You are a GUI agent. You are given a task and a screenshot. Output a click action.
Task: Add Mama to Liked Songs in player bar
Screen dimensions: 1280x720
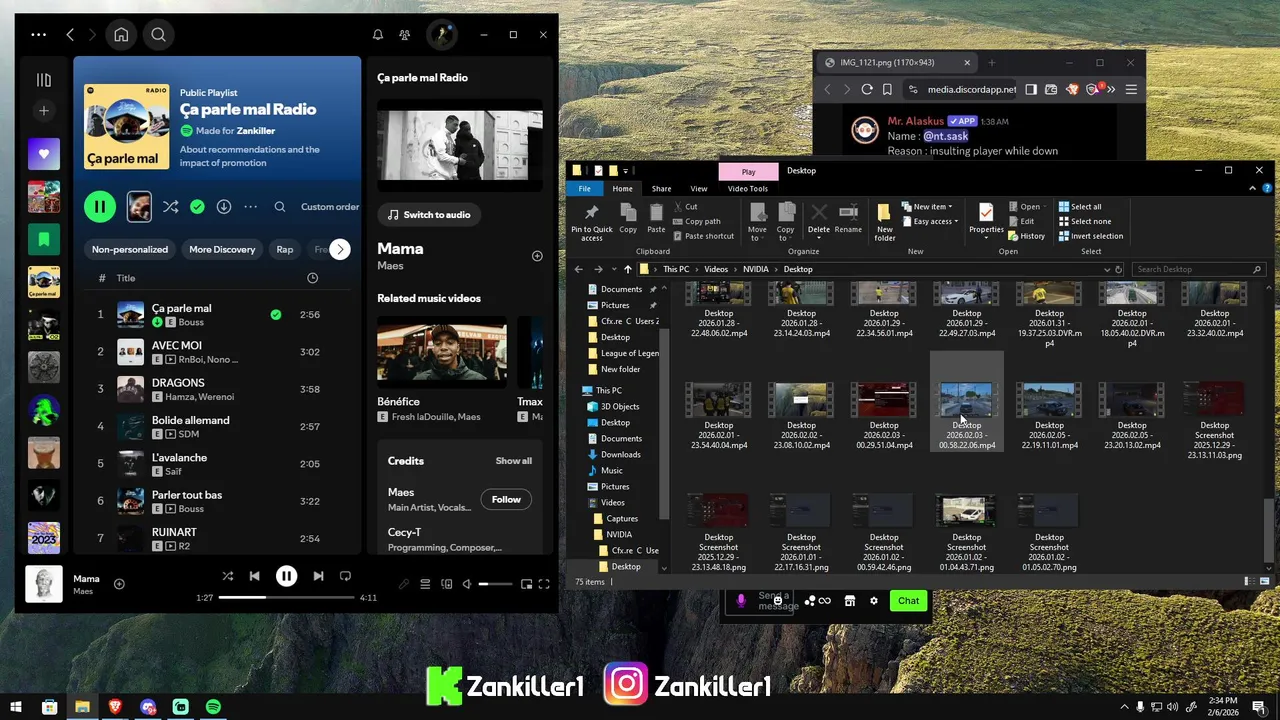tap(119, 584)
